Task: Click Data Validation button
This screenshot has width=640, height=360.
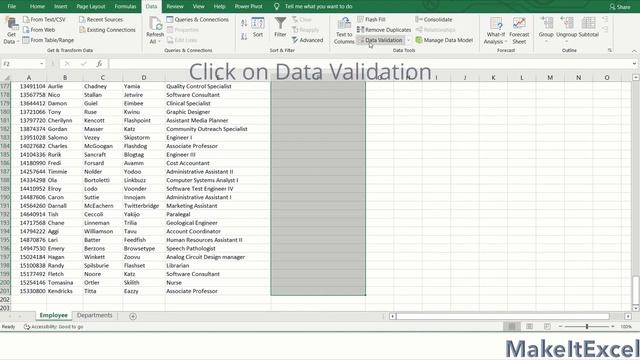Action: click(x=380, y=40)
